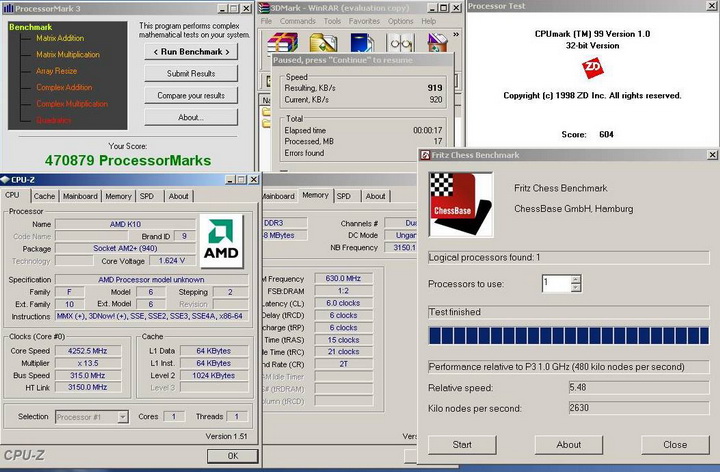Click the memory frequency value 630.0 MHz
720x472 pixels.
[x=343, y=278]
